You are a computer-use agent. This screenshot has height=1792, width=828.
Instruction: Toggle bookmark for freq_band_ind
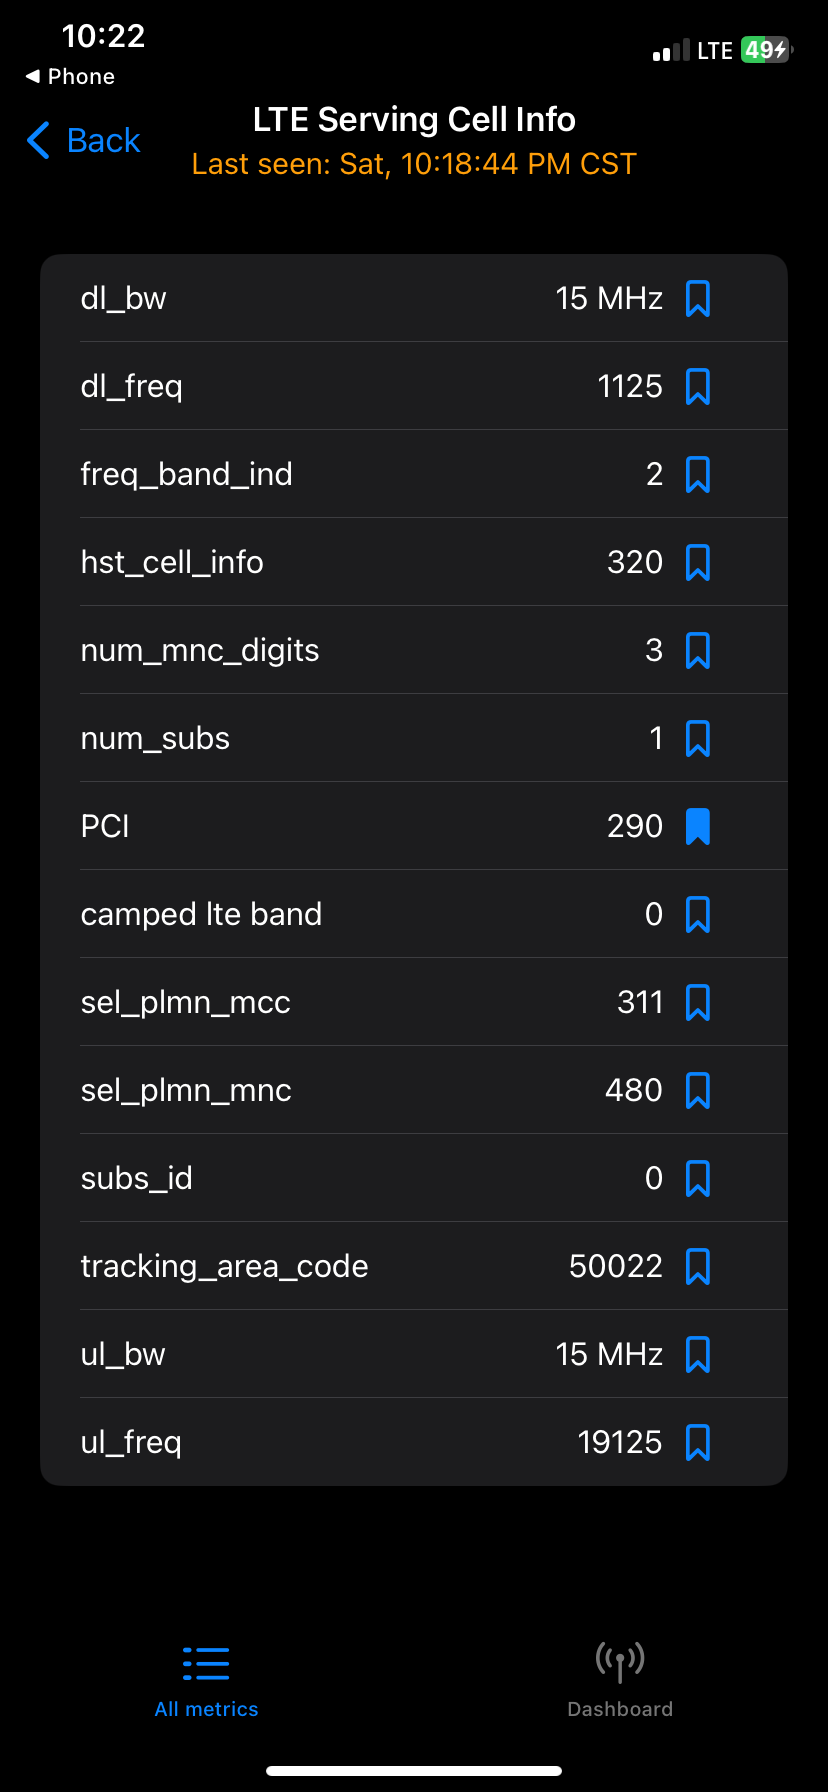coord(697,475)
